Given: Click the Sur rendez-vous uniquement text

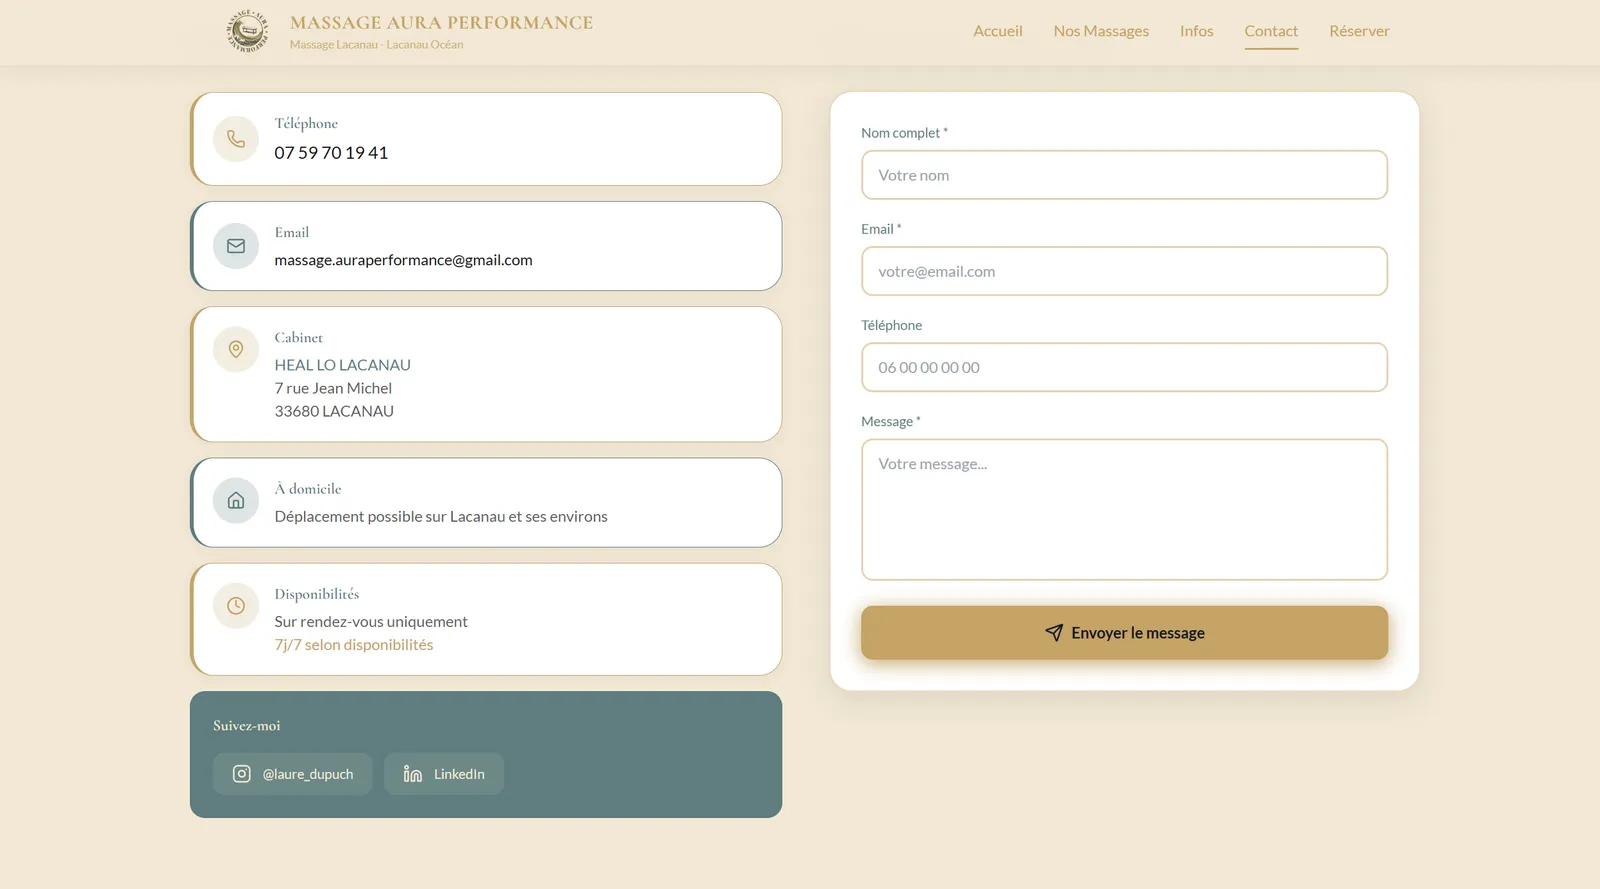Looking at the screenshot, I should pos(371,622).
